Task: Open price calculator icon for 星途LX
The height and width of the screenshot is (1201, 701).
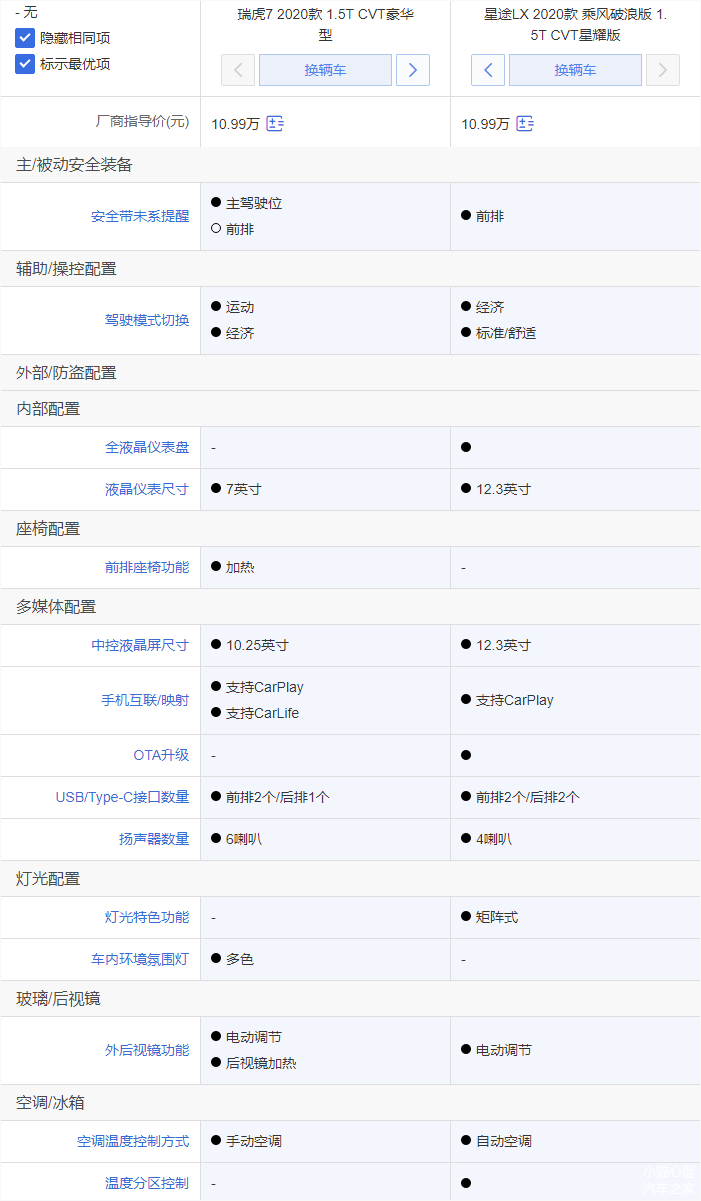Action: click(x=525, y=124)
